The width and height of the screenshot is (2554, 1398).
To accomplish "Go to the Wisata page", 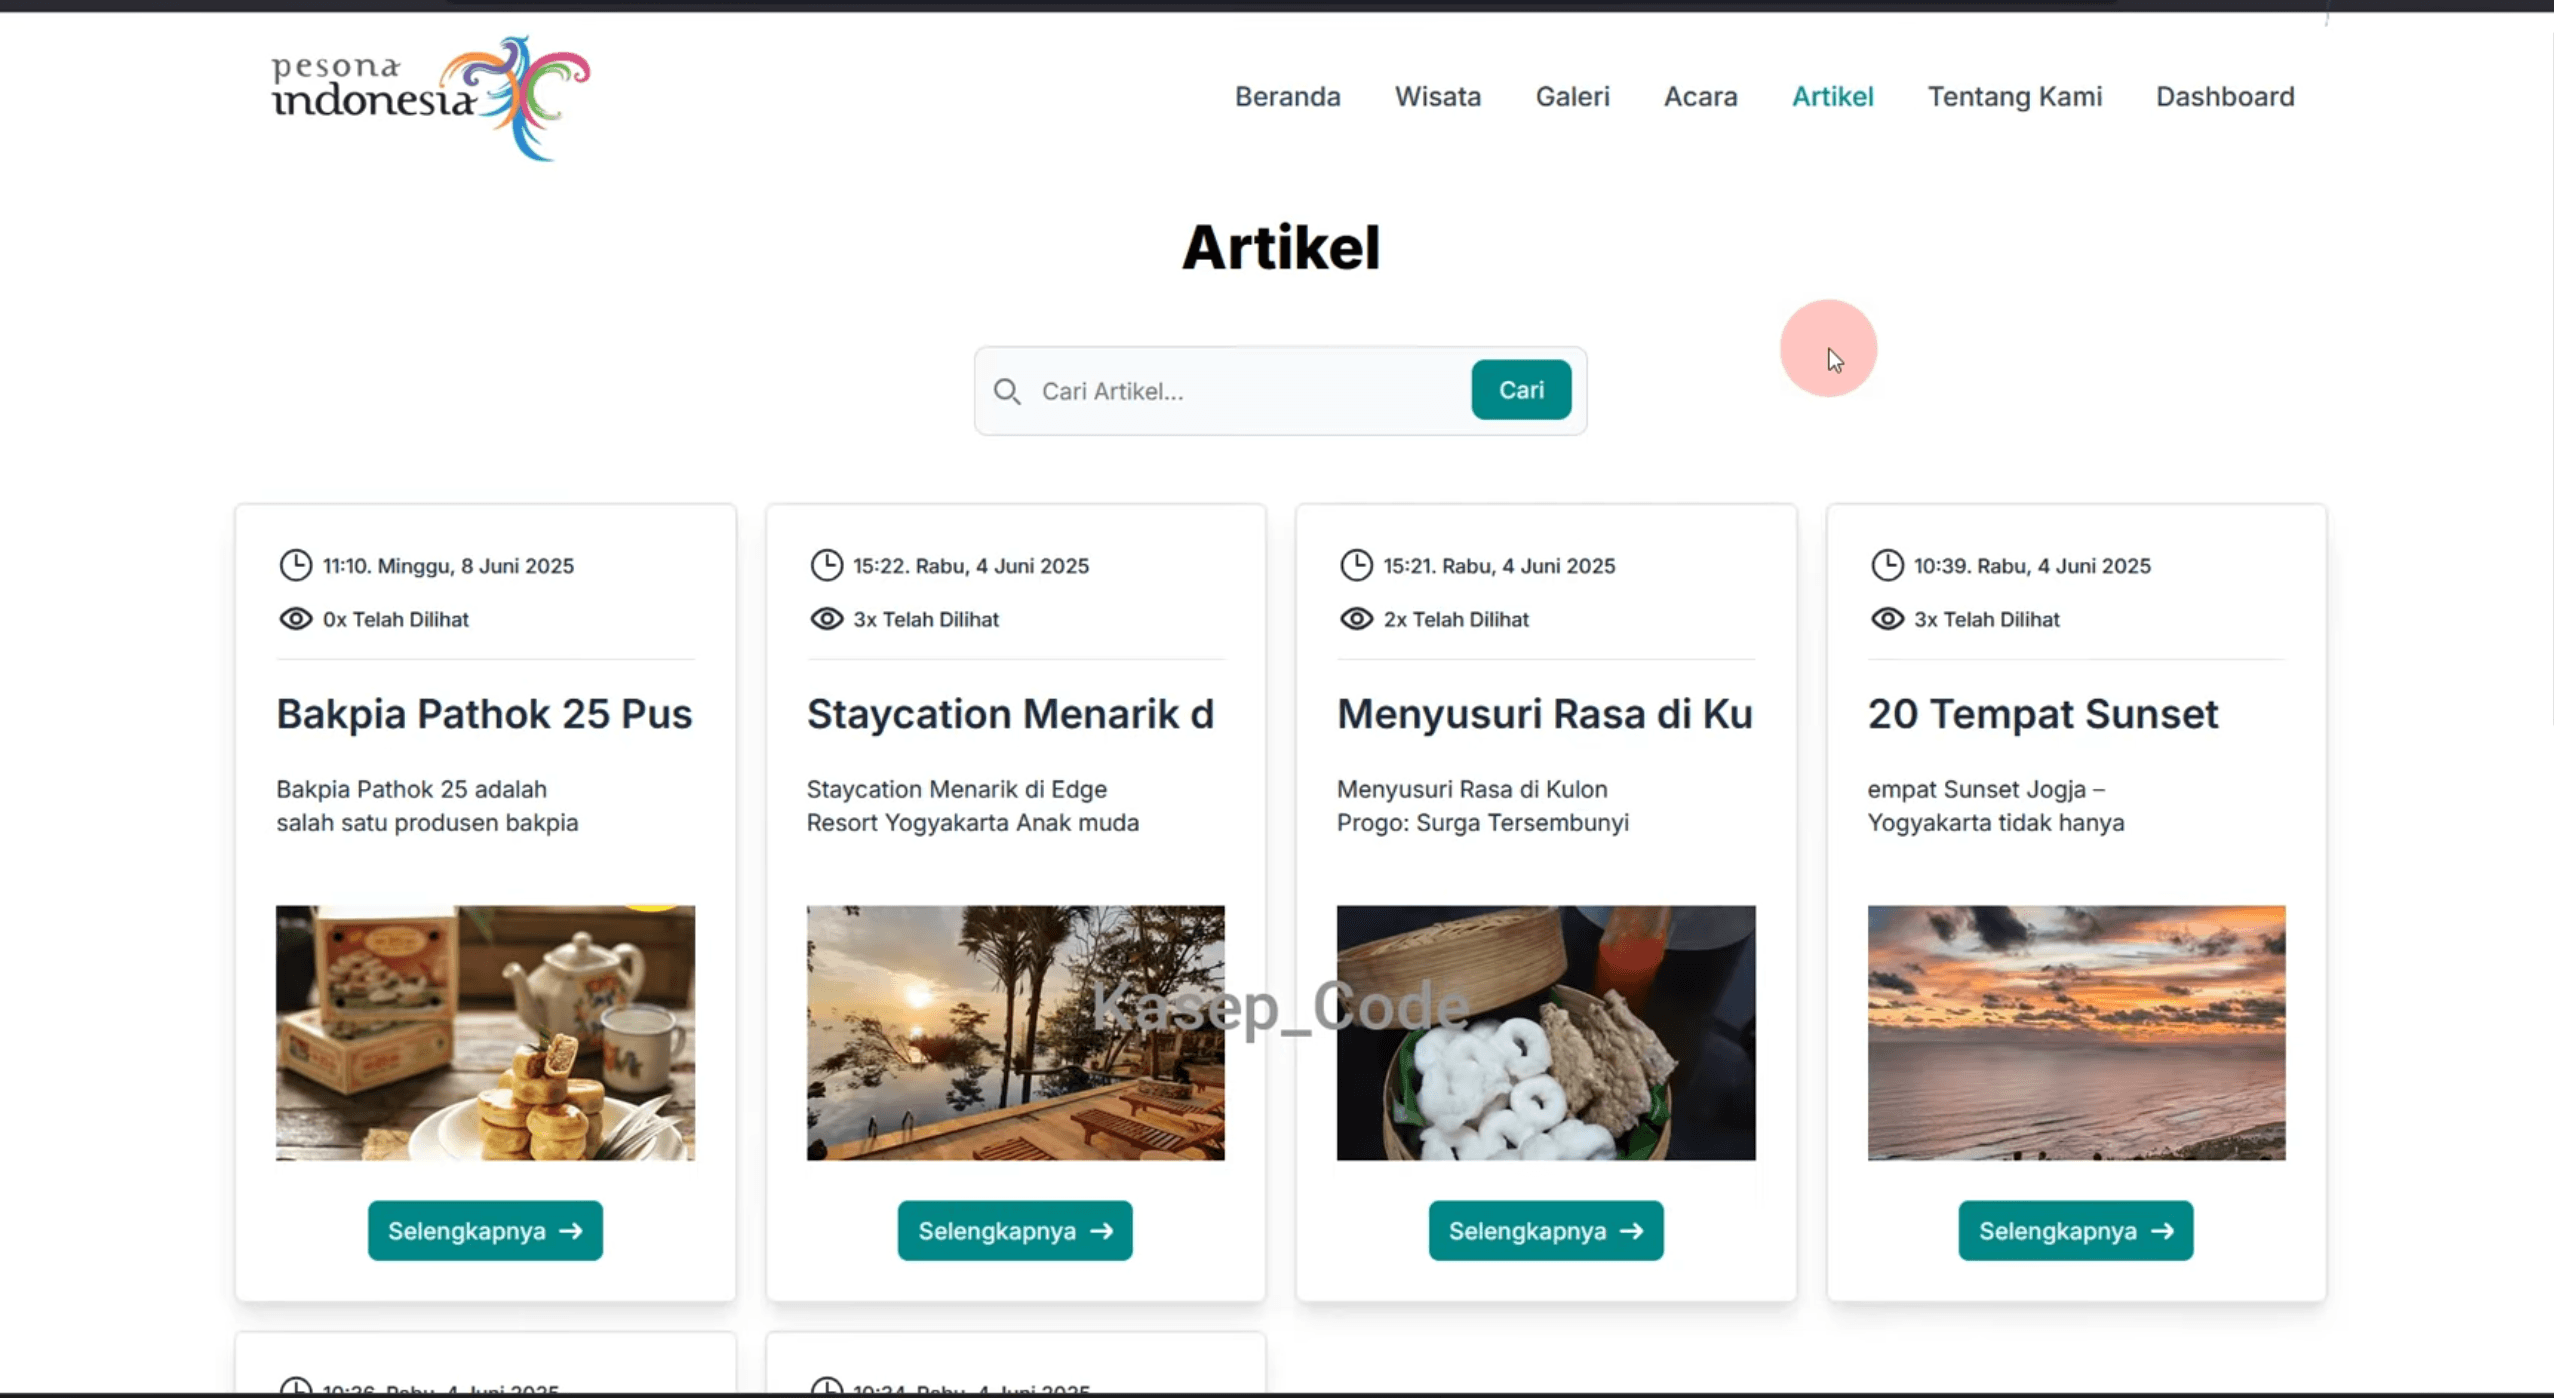I will (x=1437, y=96).
